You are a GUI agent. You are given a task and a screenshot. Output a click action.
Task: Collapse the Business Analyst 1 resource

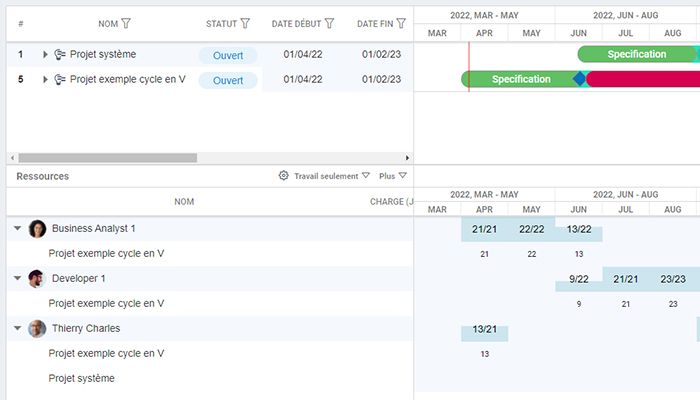point(17,228)
